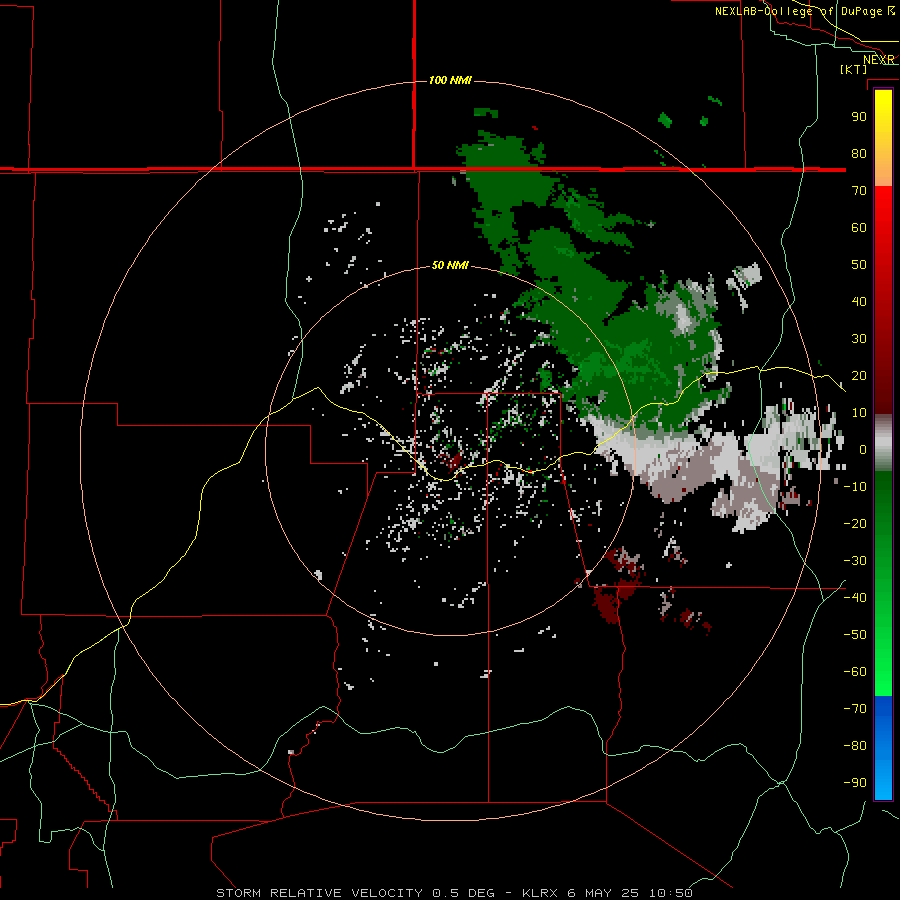Click the 90 value on velocity scale

(859, 117)
